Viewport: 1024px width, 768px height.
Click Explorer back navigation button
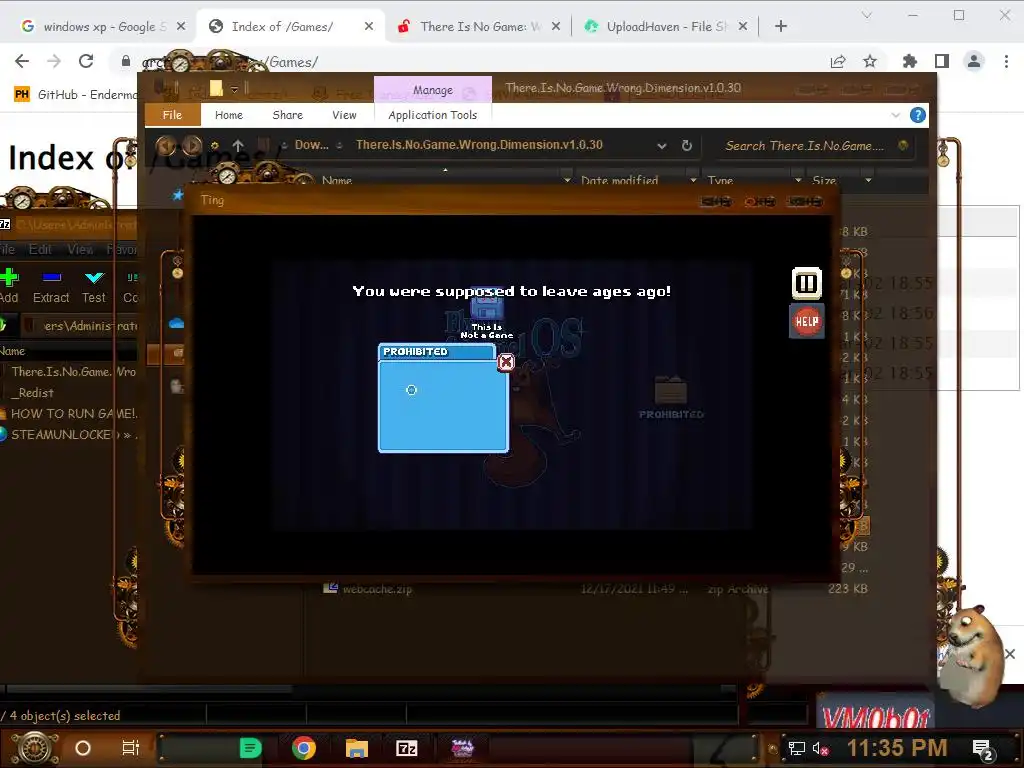pyautogui.click(x=166, y=145)
